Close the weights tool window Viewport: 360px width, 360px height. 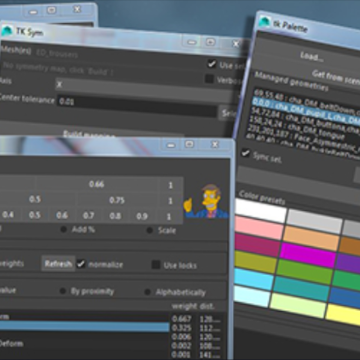coord(215,144)
